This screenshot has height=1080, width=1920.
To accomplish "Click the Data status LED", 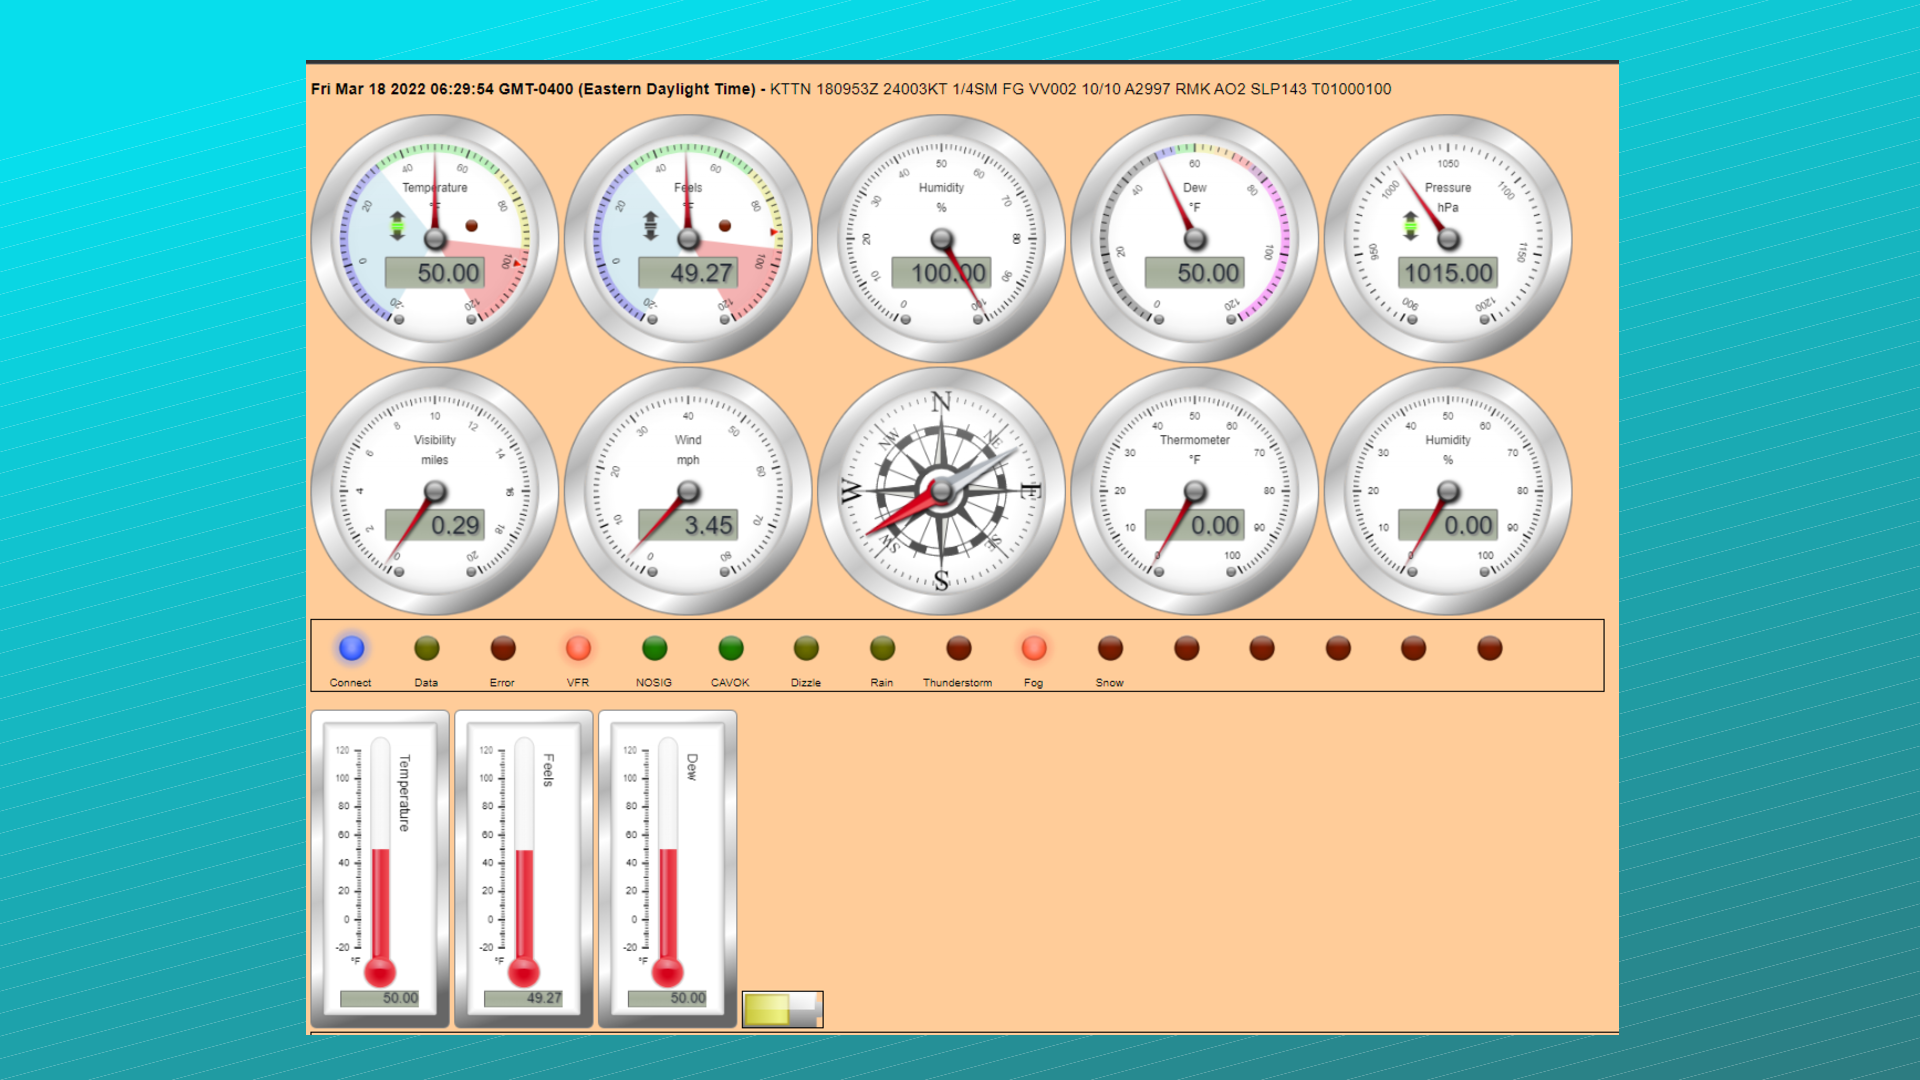I will [427, 648].
